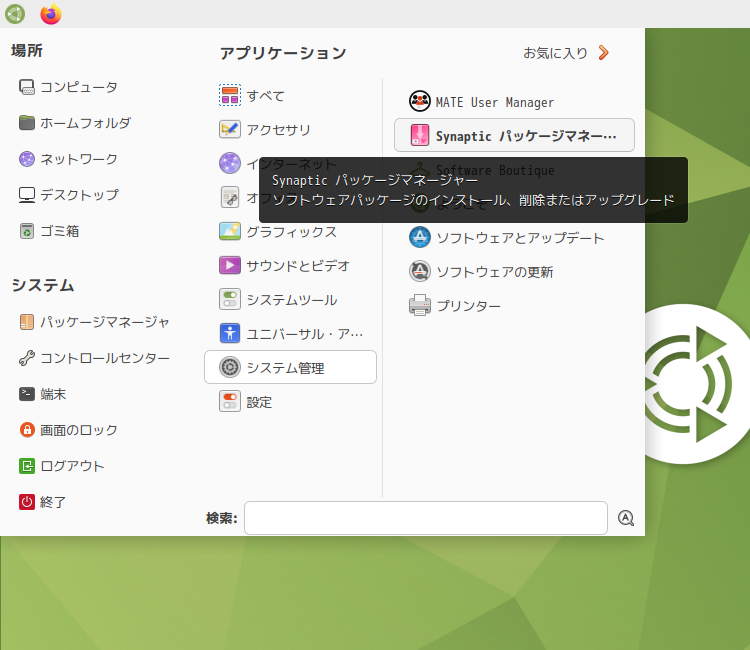Click the ホームフォルダ label
This screenshot has height=650, width=750.
click(85, 123)
